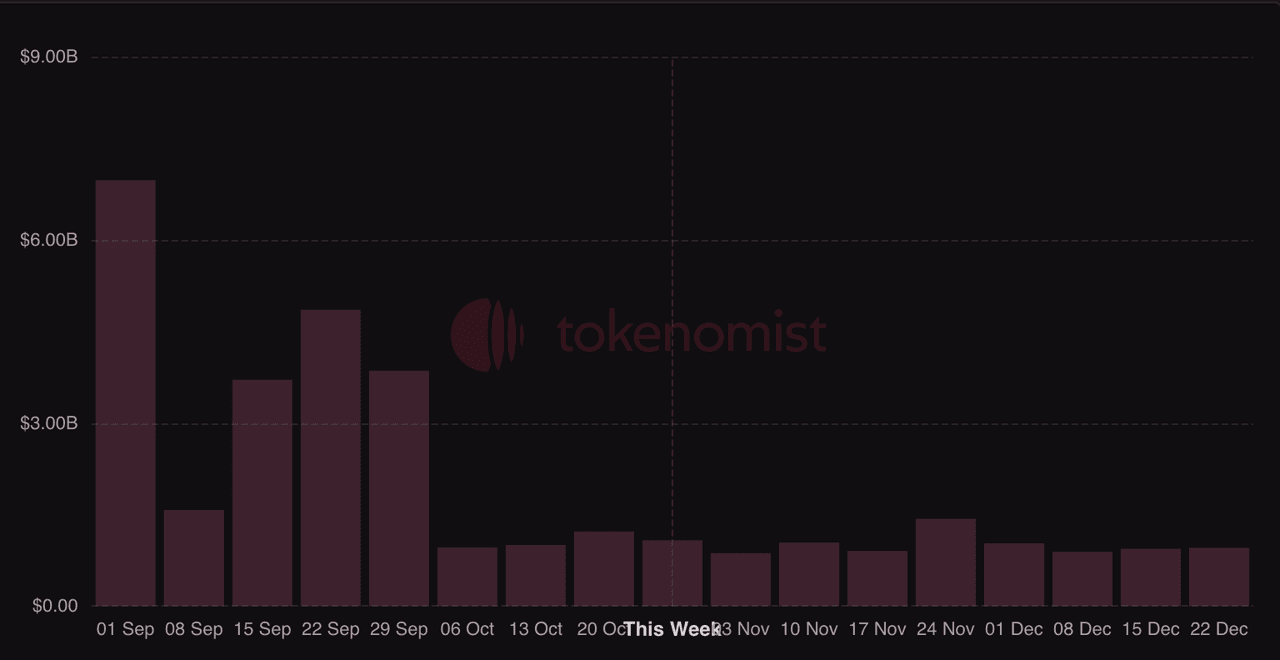Image resolution: width=1280 pixels, height=660 pixels.
Task: Click the $6.00B y-axis label
Action: [49, 240]
